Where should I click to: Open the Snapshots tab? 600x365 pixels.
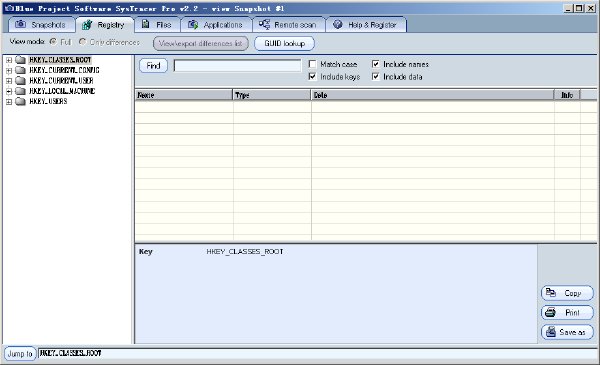pyautogui.click(x=41, y=25)
